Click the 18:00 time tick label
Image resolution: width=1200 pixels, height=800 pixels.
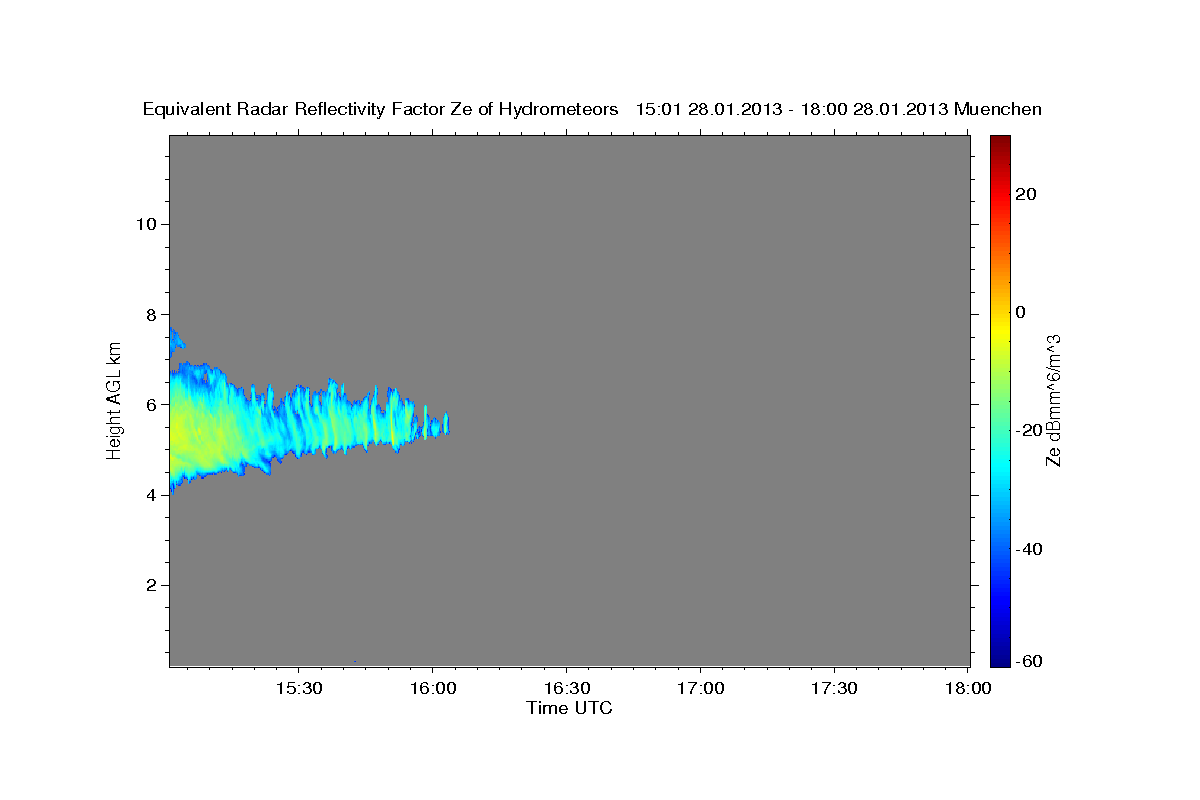click(x=968, y=689)
